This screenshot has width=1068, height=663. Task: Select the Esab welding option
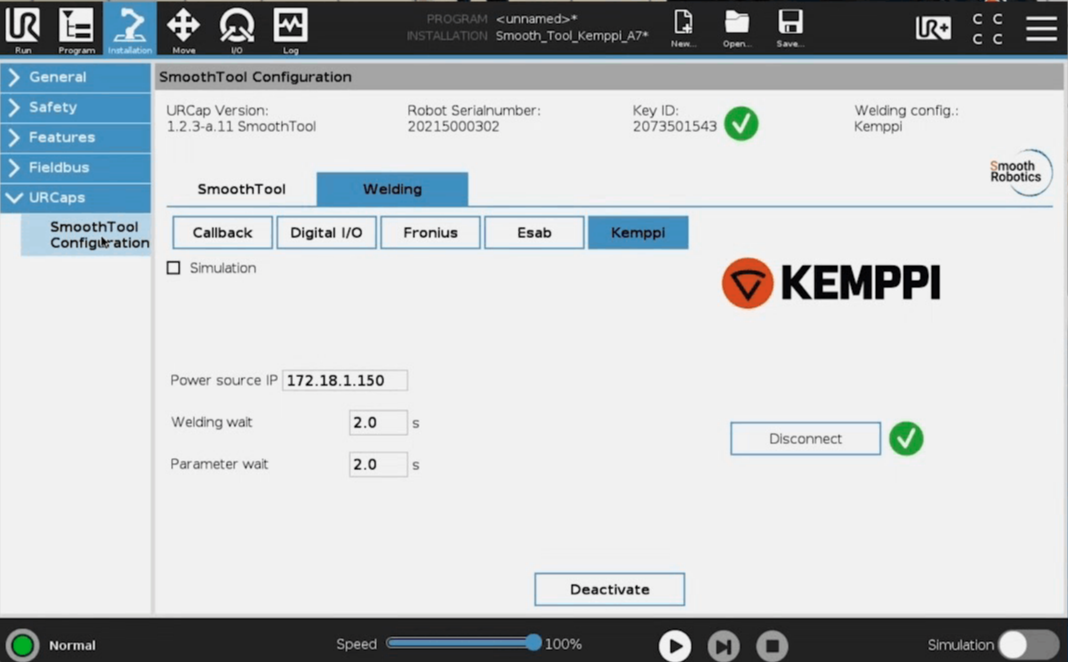534,232
